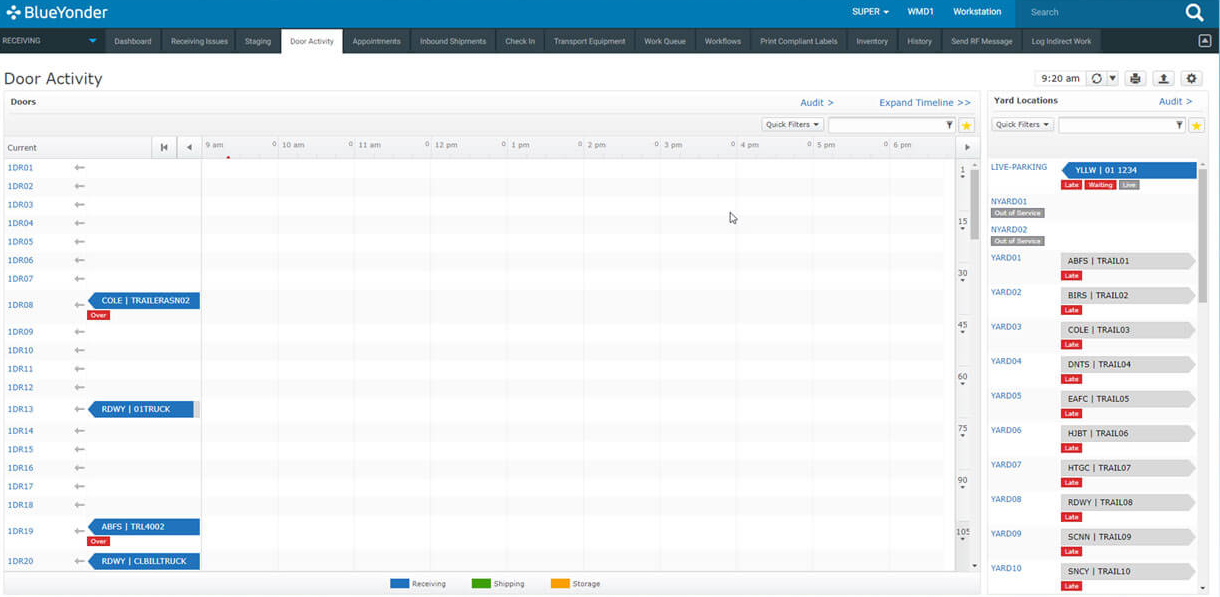Viewport: 1220px width, 597px height.
Task: Click the magnifier search icon in header
Action: pos(1194,13)
